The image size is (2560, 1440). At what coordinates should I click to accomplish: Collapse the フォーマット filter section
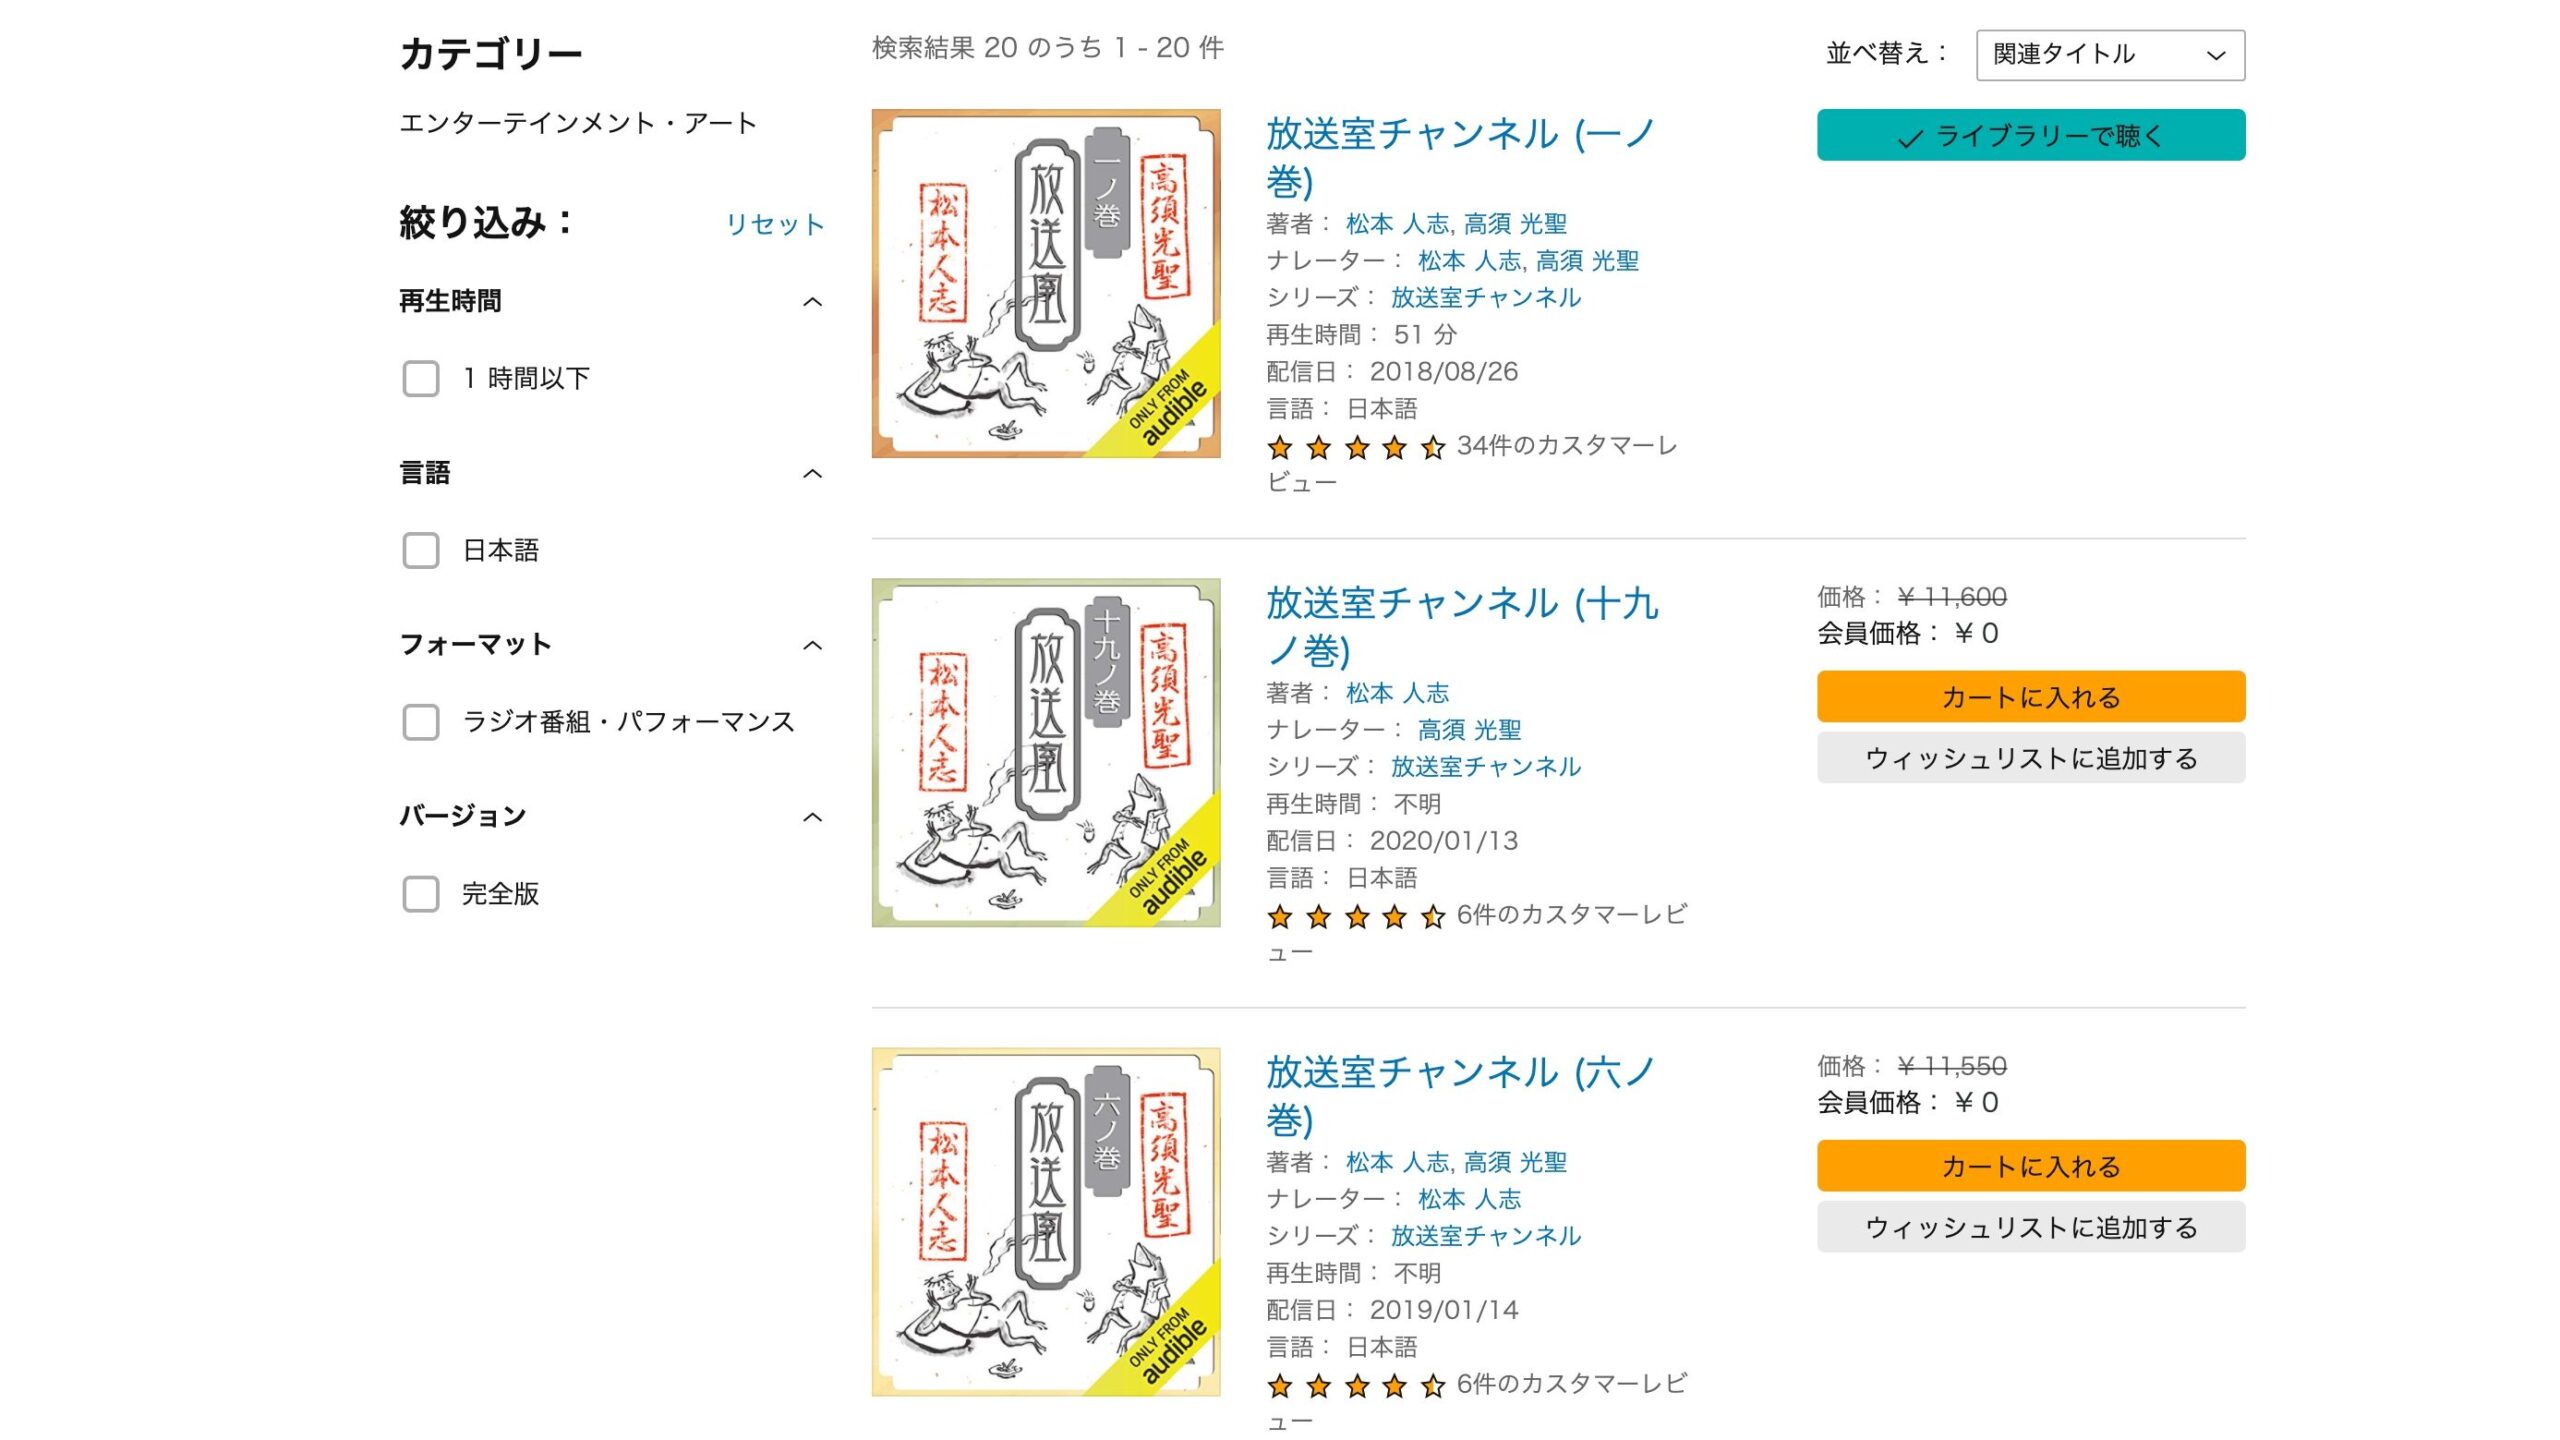click(813, 645)
